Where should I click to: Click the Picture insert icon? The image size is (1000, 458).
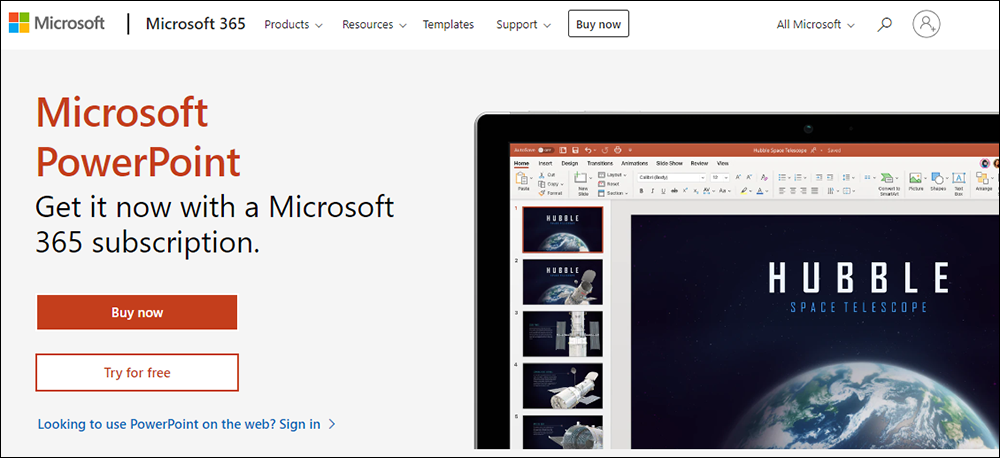pyautogui.click(x=915, y=177)
